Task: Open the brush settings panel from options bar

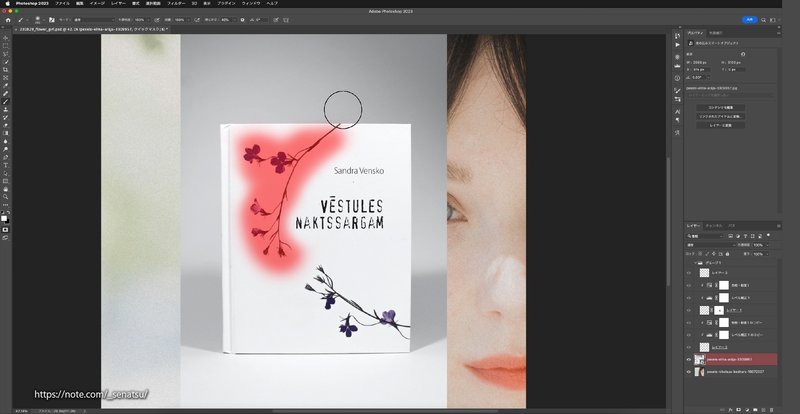Action: pyautogui.click(x=52, y=20)
